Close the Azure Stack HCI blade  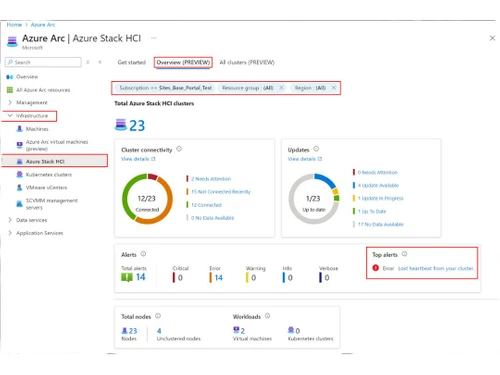coord(492,38)
